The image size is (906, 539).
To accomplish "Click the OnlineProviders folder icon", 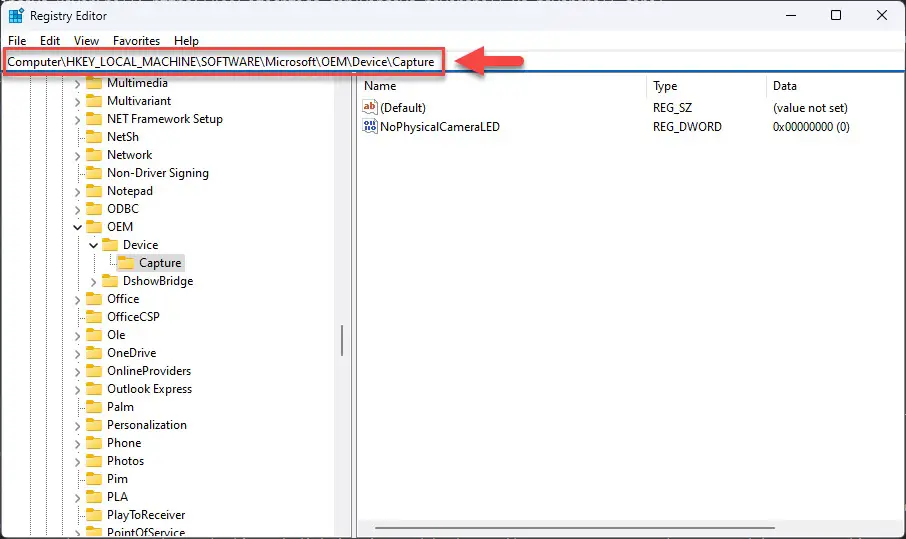I will tap(94, 371).
